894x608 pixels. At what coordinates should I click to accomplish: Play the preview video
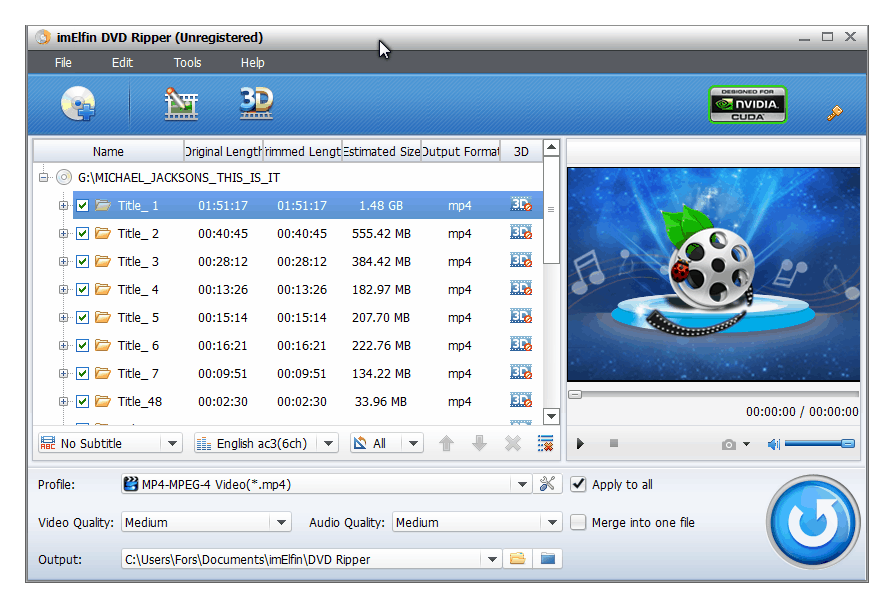[580, 444]
